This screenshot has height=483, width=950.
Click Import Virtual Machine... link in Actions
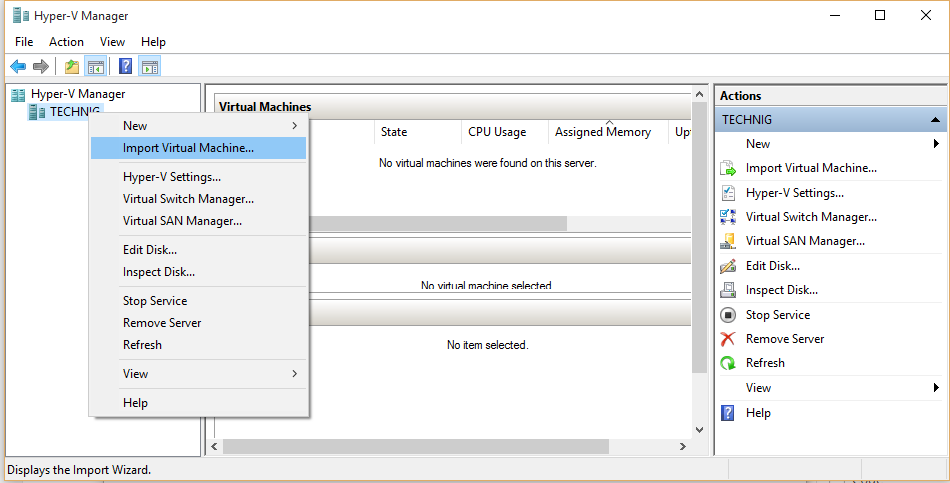tap(811, 168)
